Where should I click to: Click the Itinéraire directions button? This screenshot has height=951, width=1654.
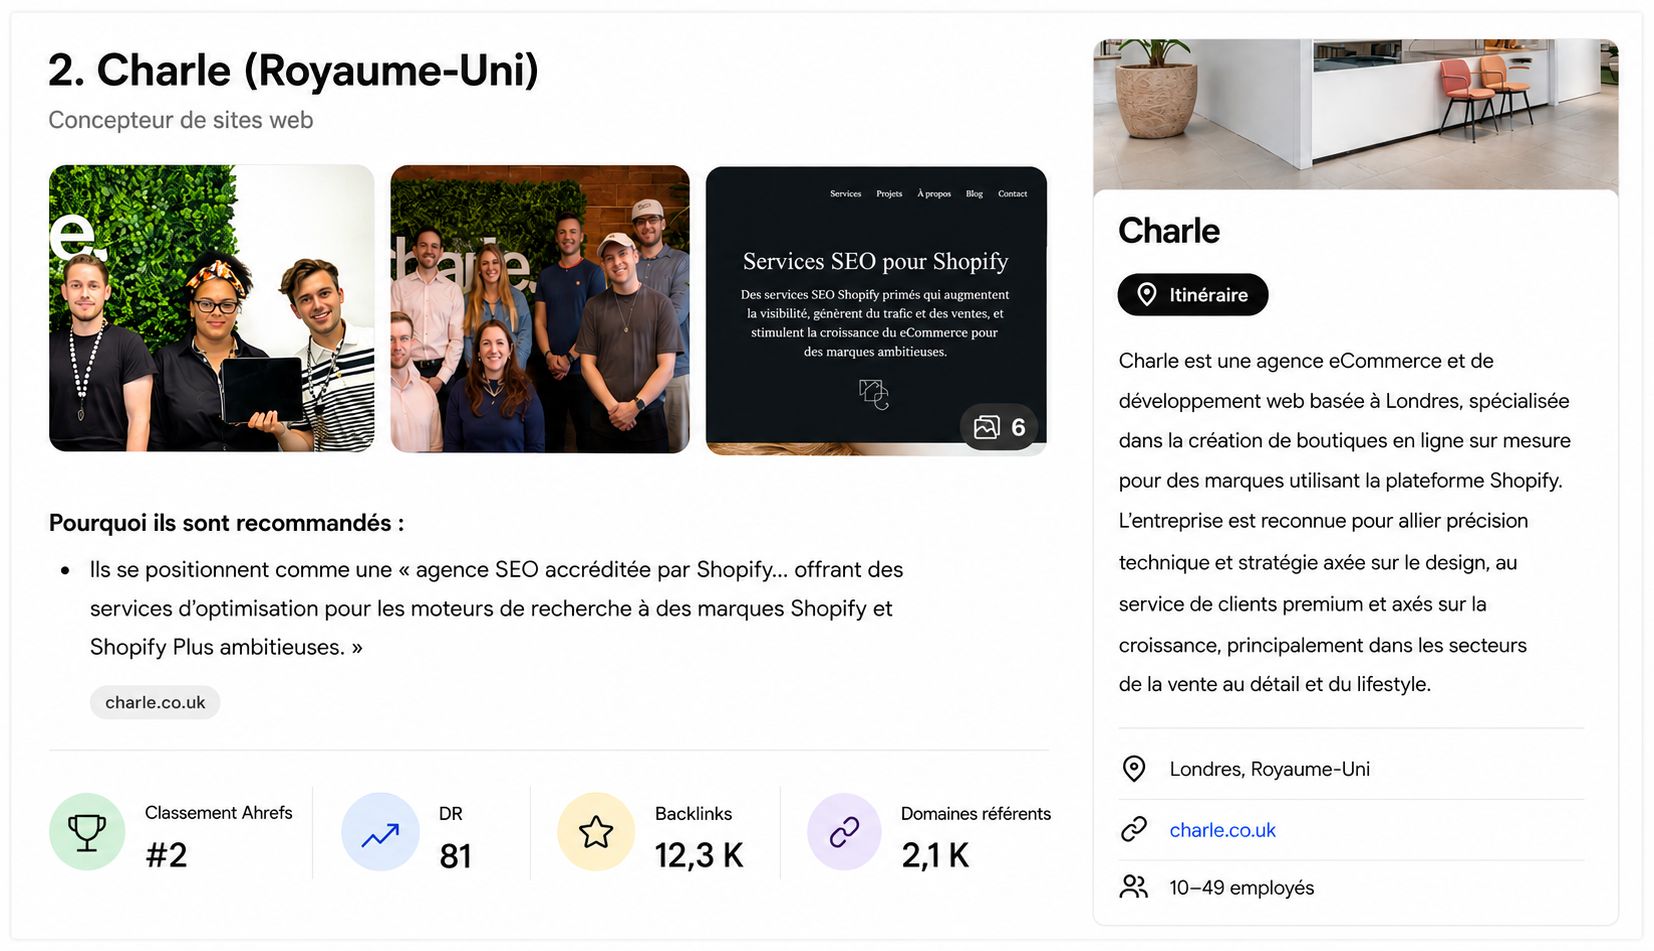[x=1192, y=295]
